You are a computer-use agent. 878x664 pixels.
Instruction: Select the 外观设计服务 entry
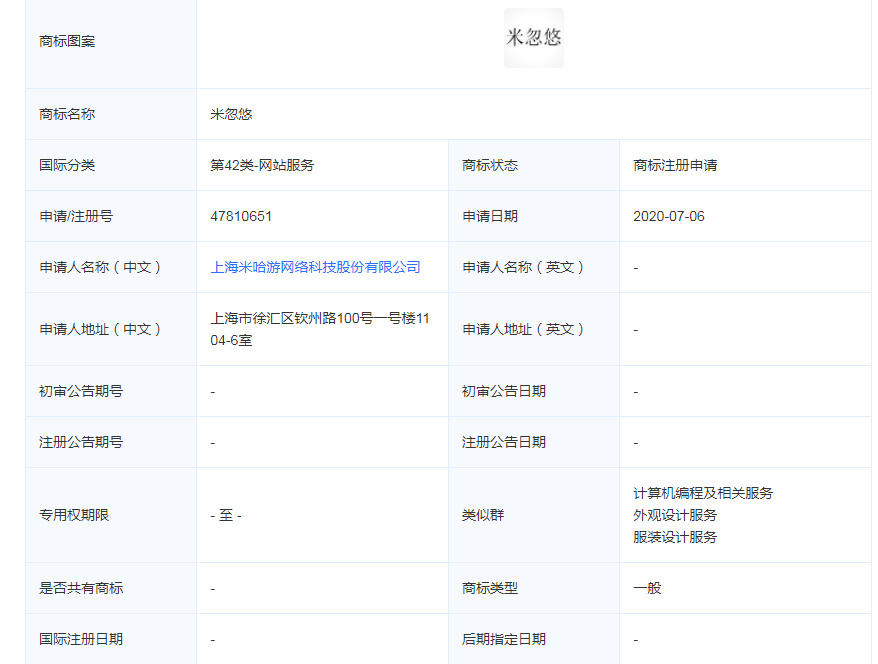coord(675,515)
